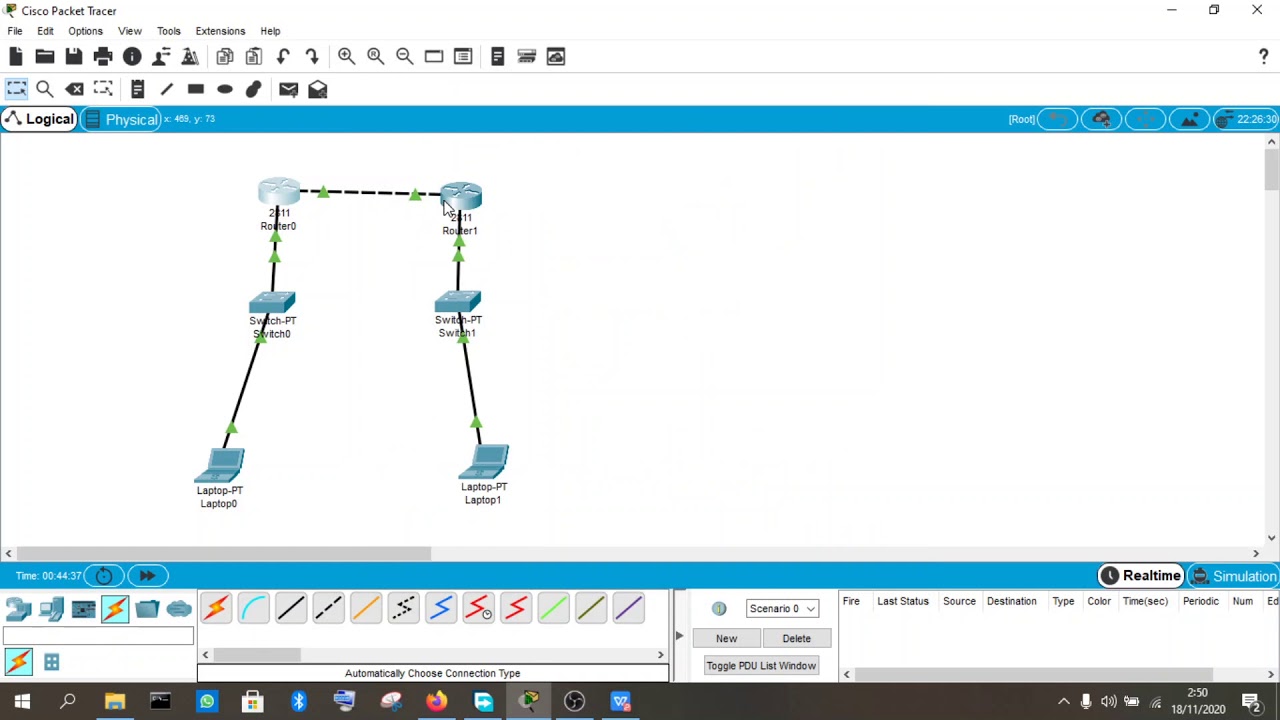Click the connection list horizontal scrollbar
This screenshot has height=720, width=1280.
[x=256, y=655]
